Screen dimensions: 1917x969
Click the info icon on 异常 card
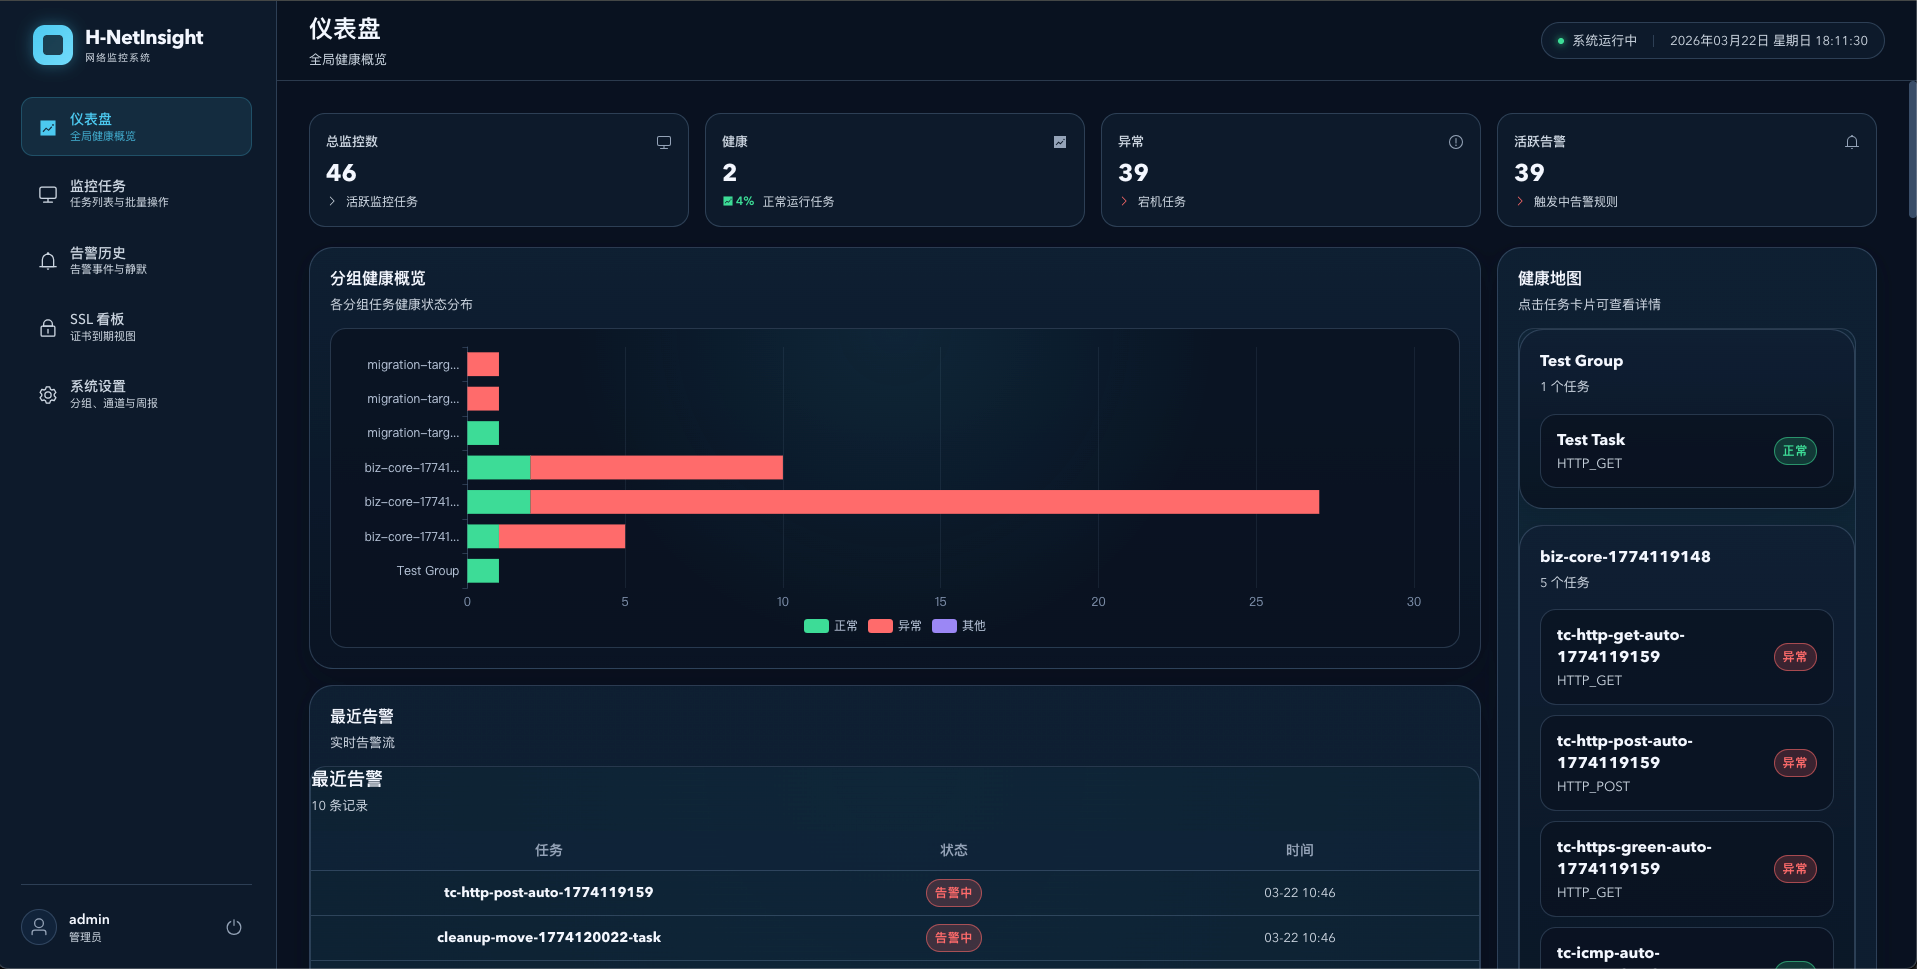coord(1456,142)
